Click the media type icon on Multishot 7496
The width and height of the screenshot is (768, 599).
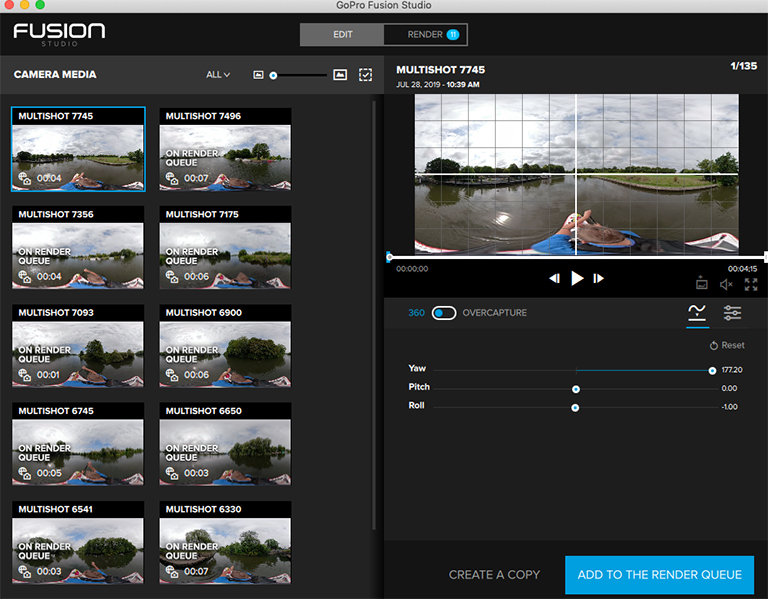coord(171,178)
